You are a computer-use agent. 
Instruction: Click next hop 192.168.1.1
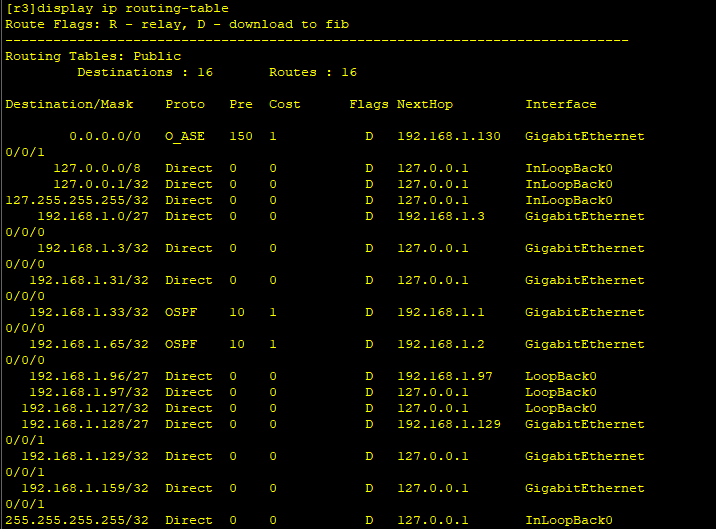pyautogui.click(x=441, y=312)
